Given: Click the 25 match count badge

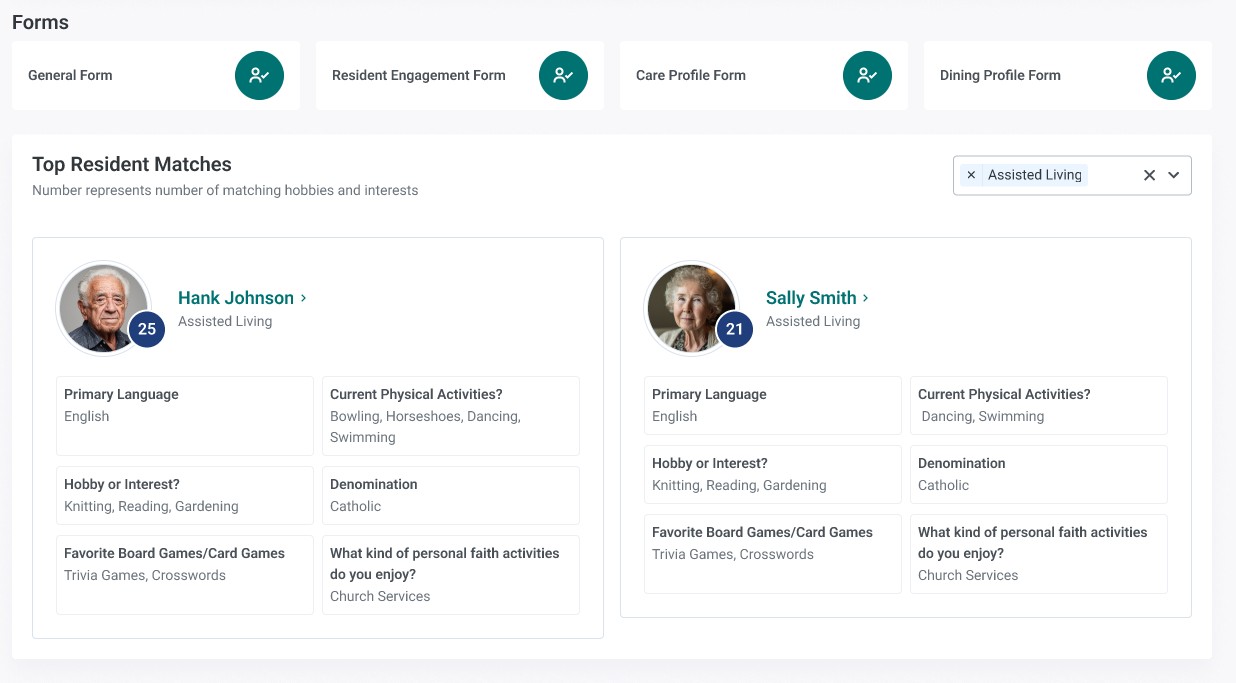Looking at the screenshot, I should (x=147, y=329).
